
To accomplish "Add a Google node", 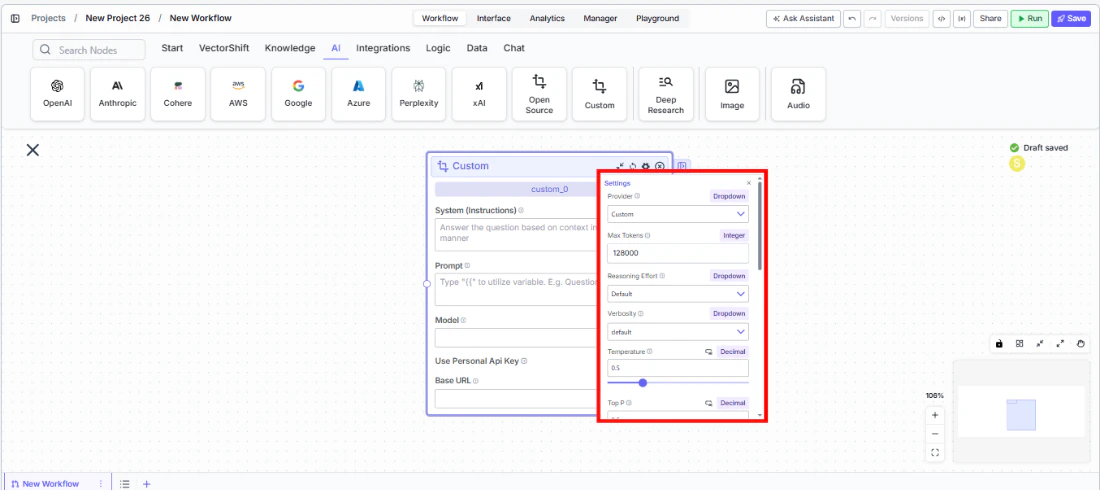I will [298, 94].
